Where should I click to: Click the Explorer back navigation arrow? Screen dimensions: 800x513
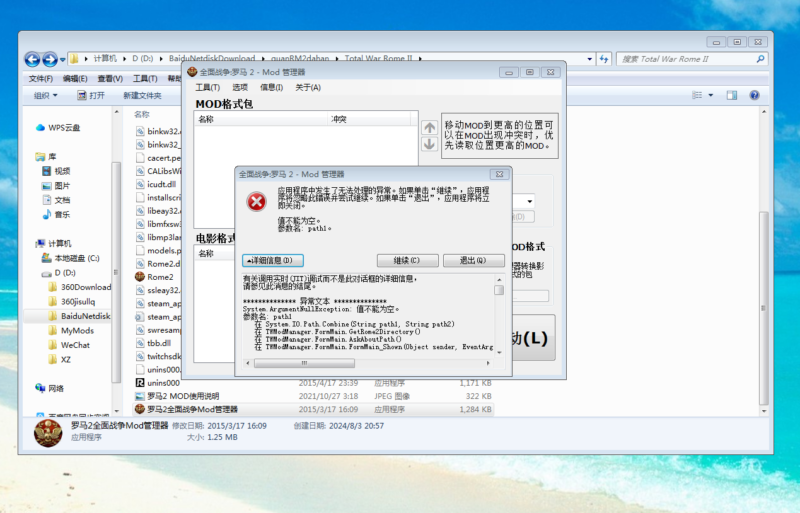pos(33,59)
